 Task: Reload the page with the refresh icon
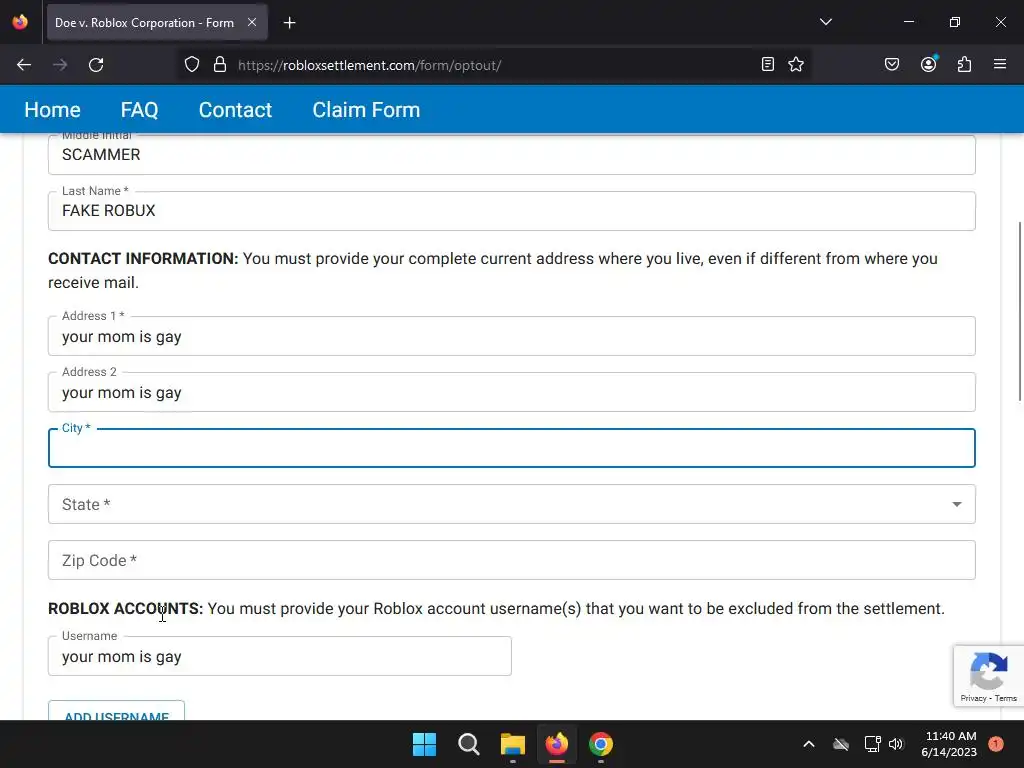click(96, 65)
